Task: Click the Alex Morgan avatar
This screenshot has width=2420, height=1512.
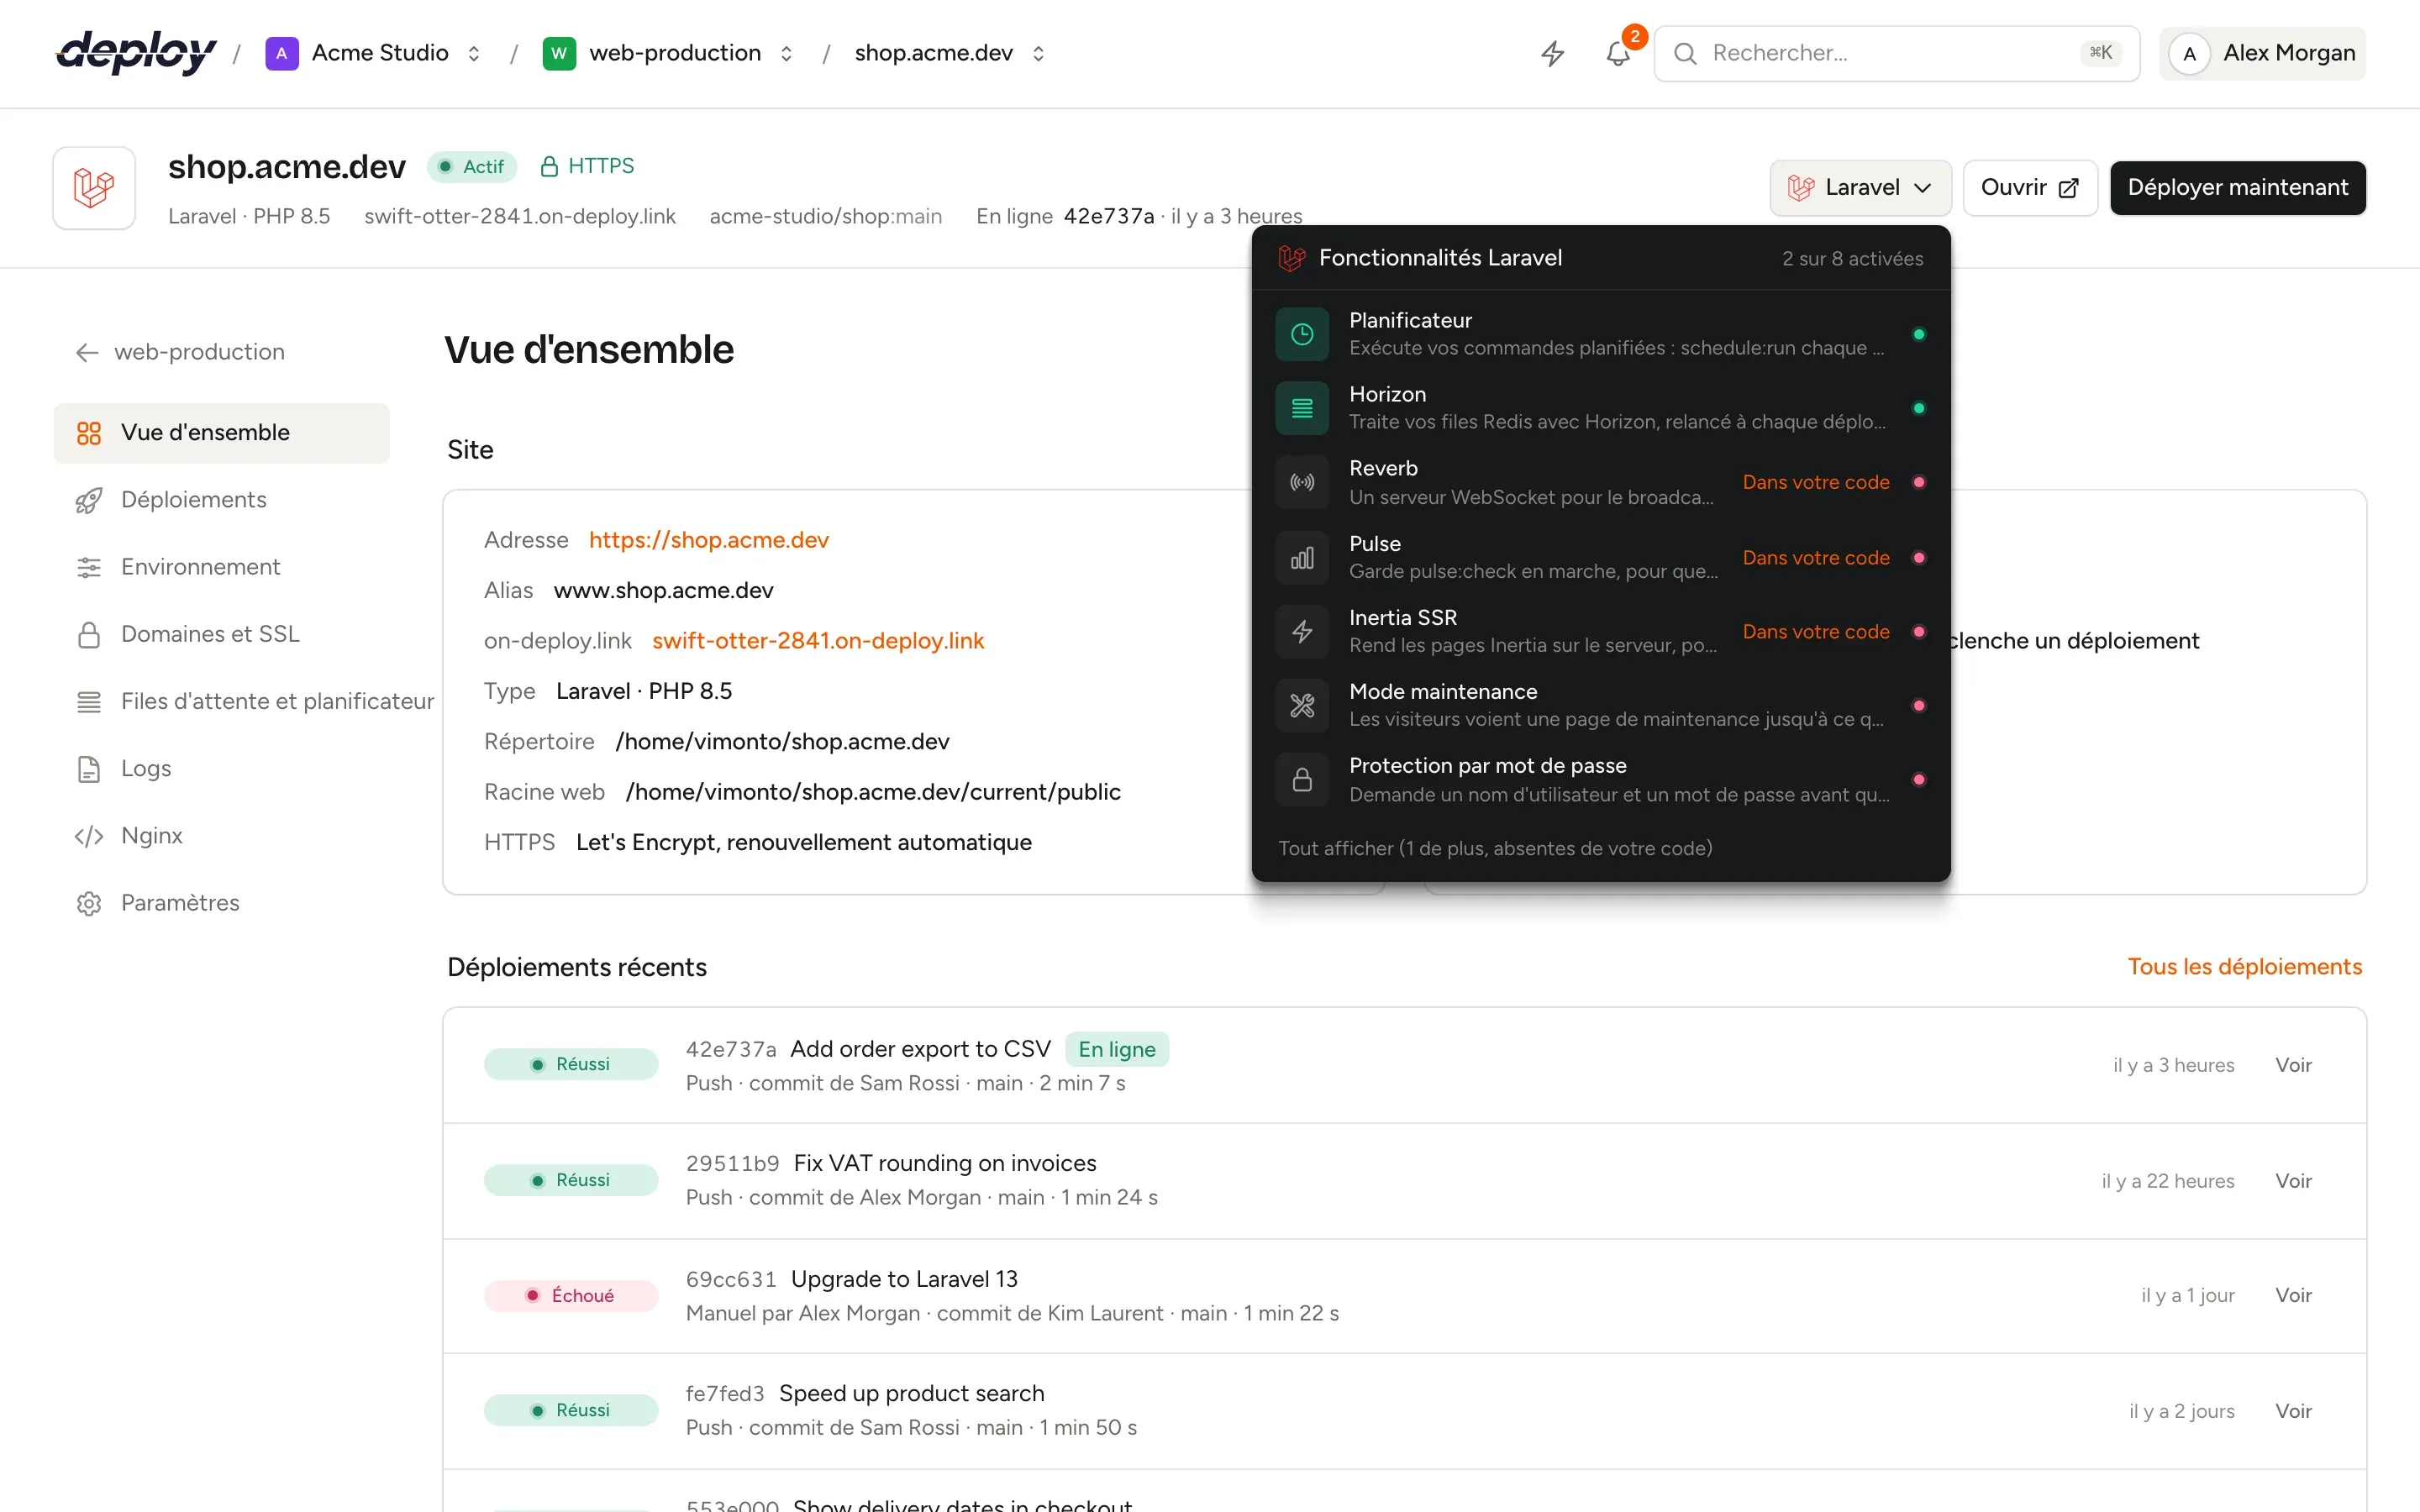Action: pyautogui.click(x=2189, y=53)
